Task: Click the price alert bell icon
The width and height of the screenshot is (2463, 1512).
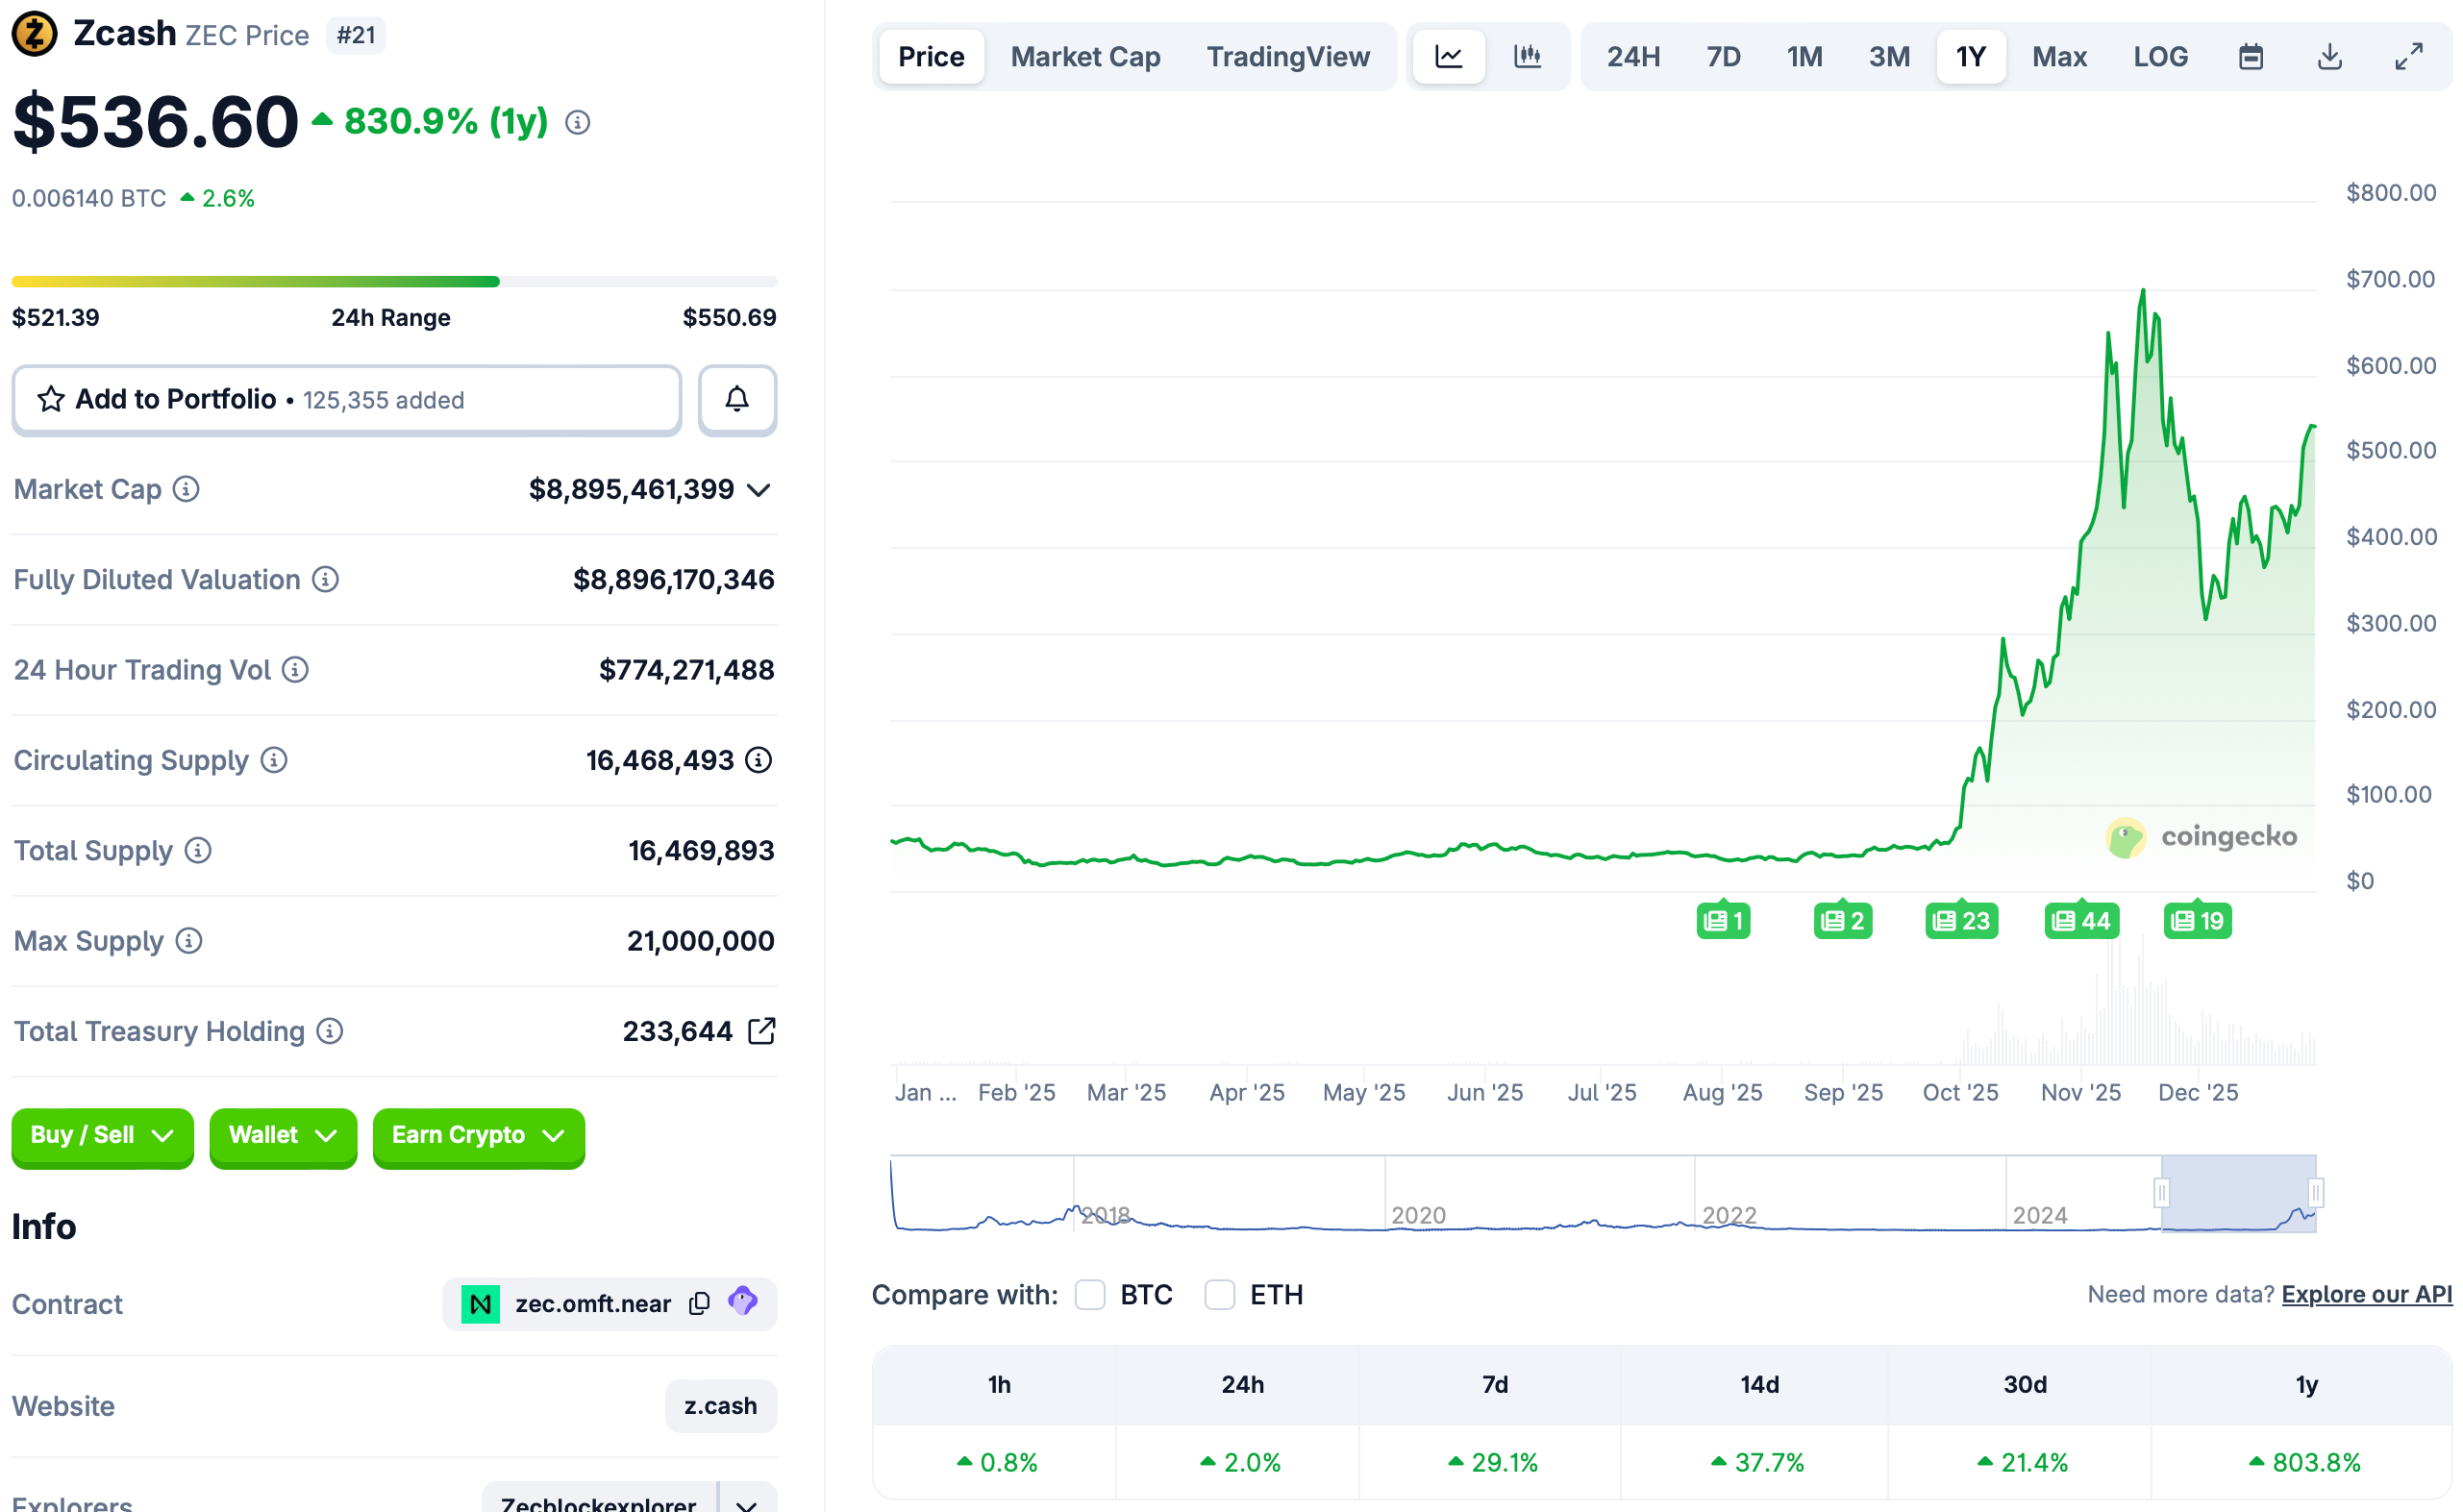Action: tap(737, 400)
